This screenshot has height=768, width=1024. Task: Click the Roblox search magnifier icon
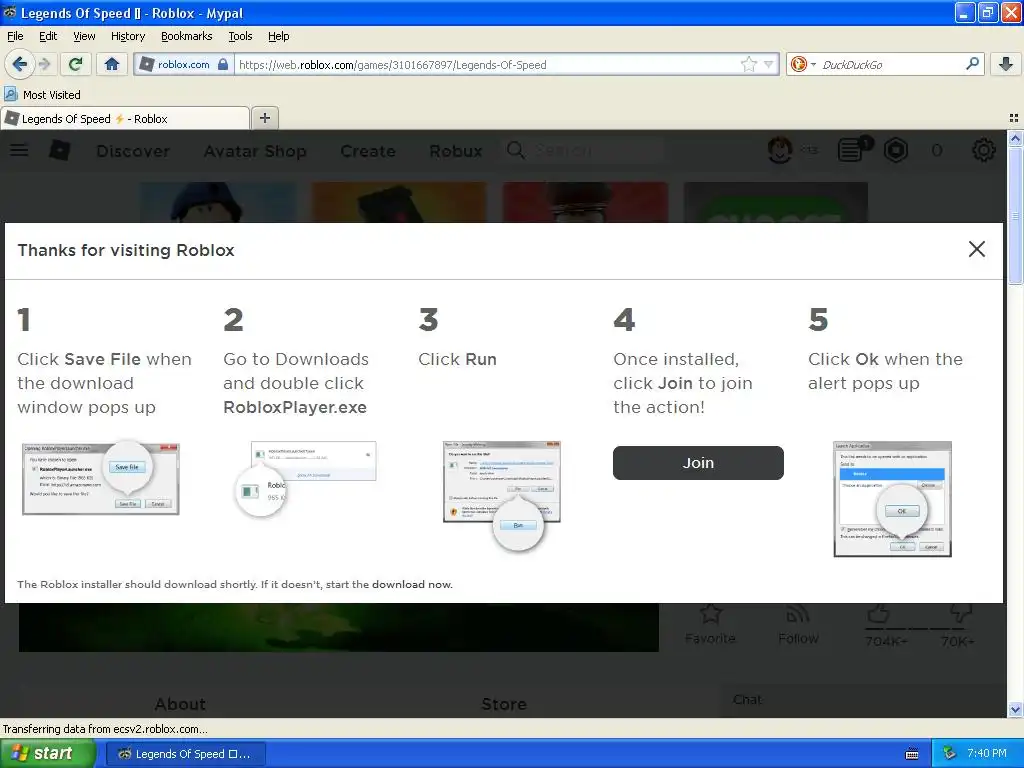[515, 151]
